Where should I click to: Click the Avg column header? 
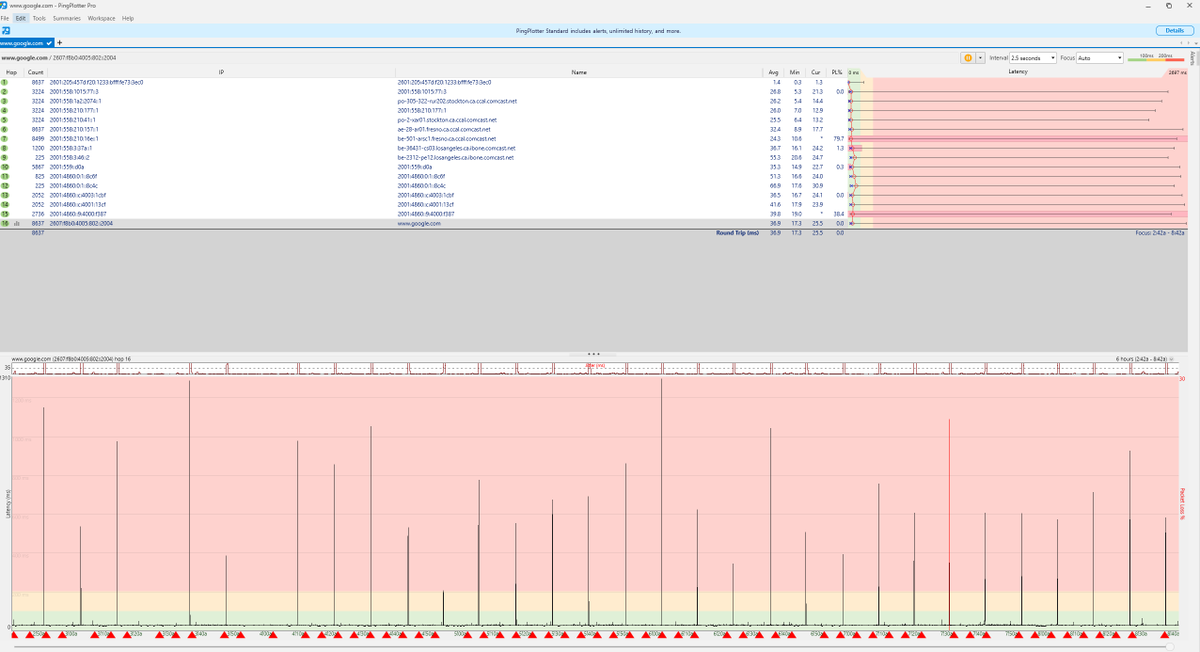[774, 72]
